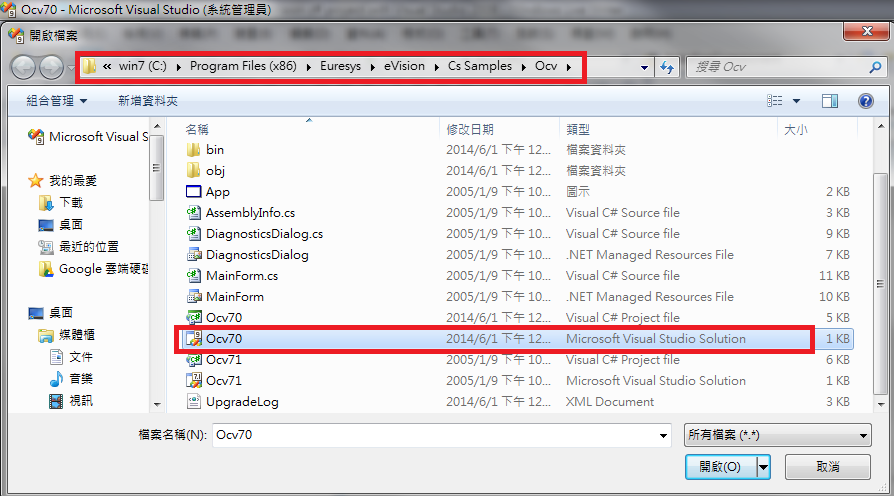Select the UpgradeLog XML document icon

(x=194, y=401)
